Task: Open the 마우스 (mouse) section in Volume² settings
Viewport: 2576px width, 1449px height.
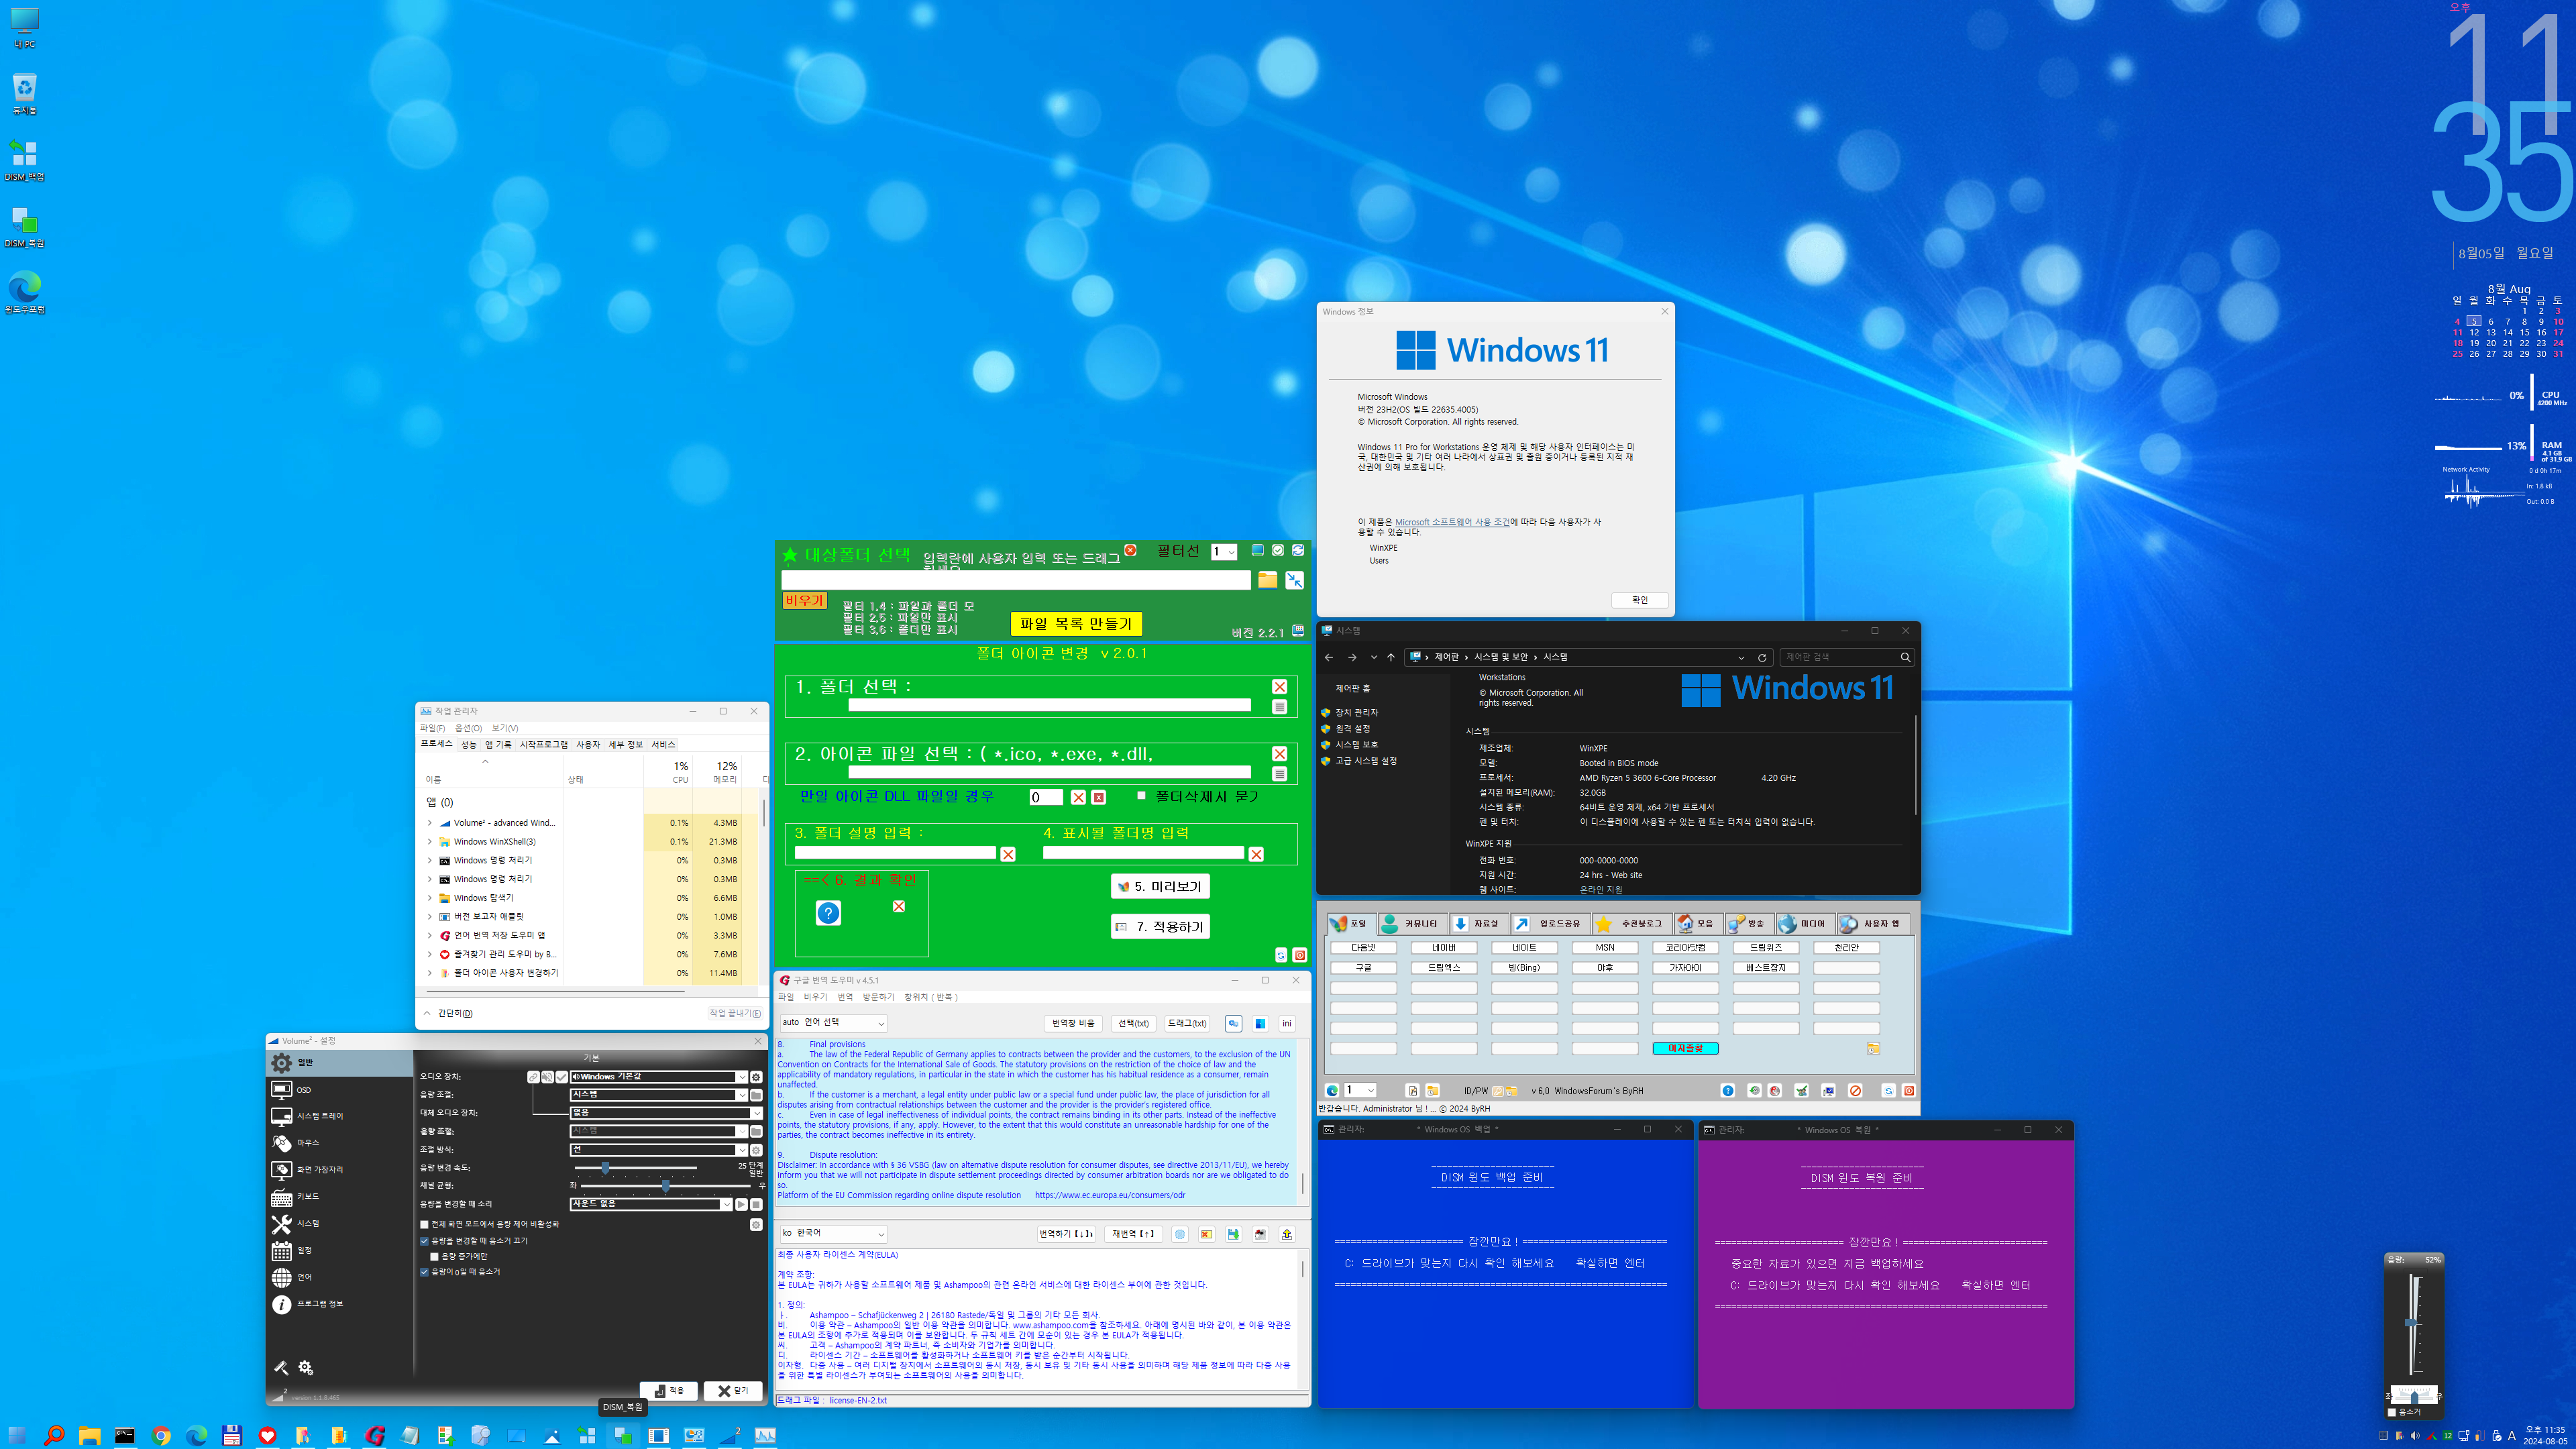Action: (x=339, y=1143)
